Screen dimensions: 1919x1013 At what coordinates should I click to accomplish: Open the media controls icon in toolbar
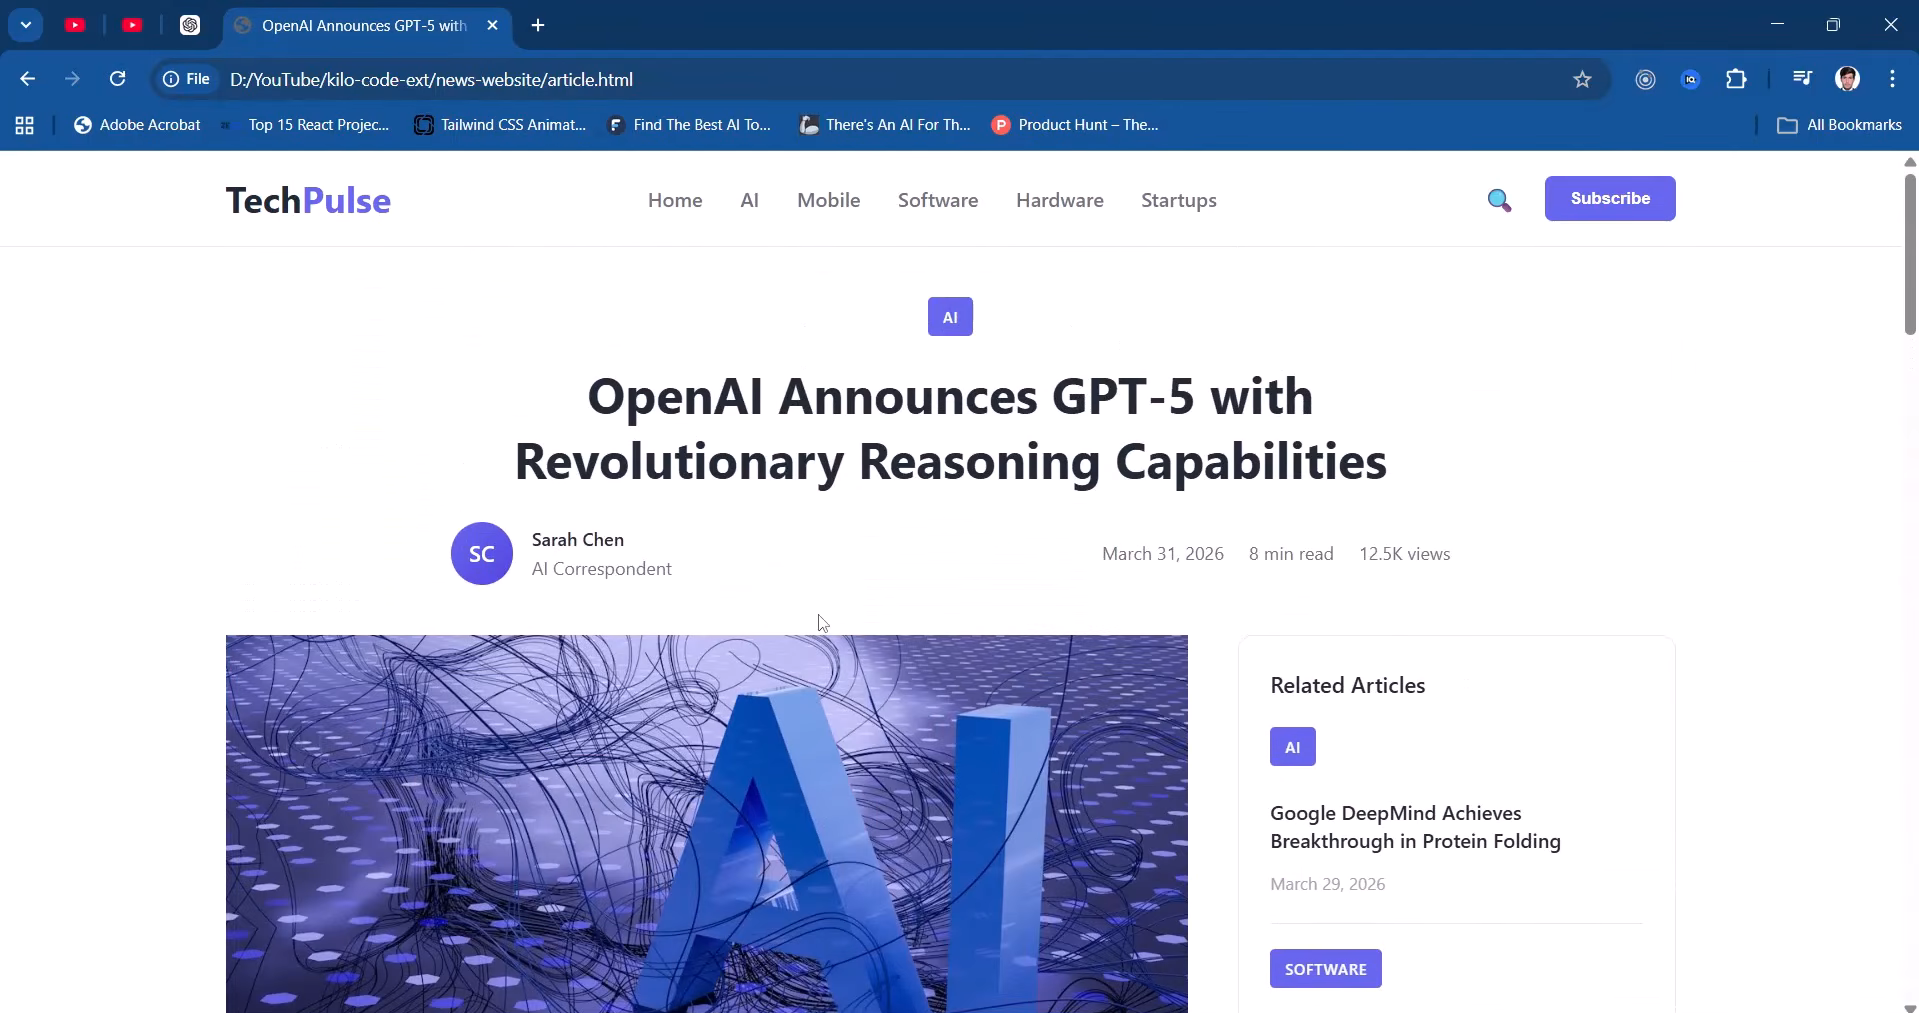click(1802, 79)
